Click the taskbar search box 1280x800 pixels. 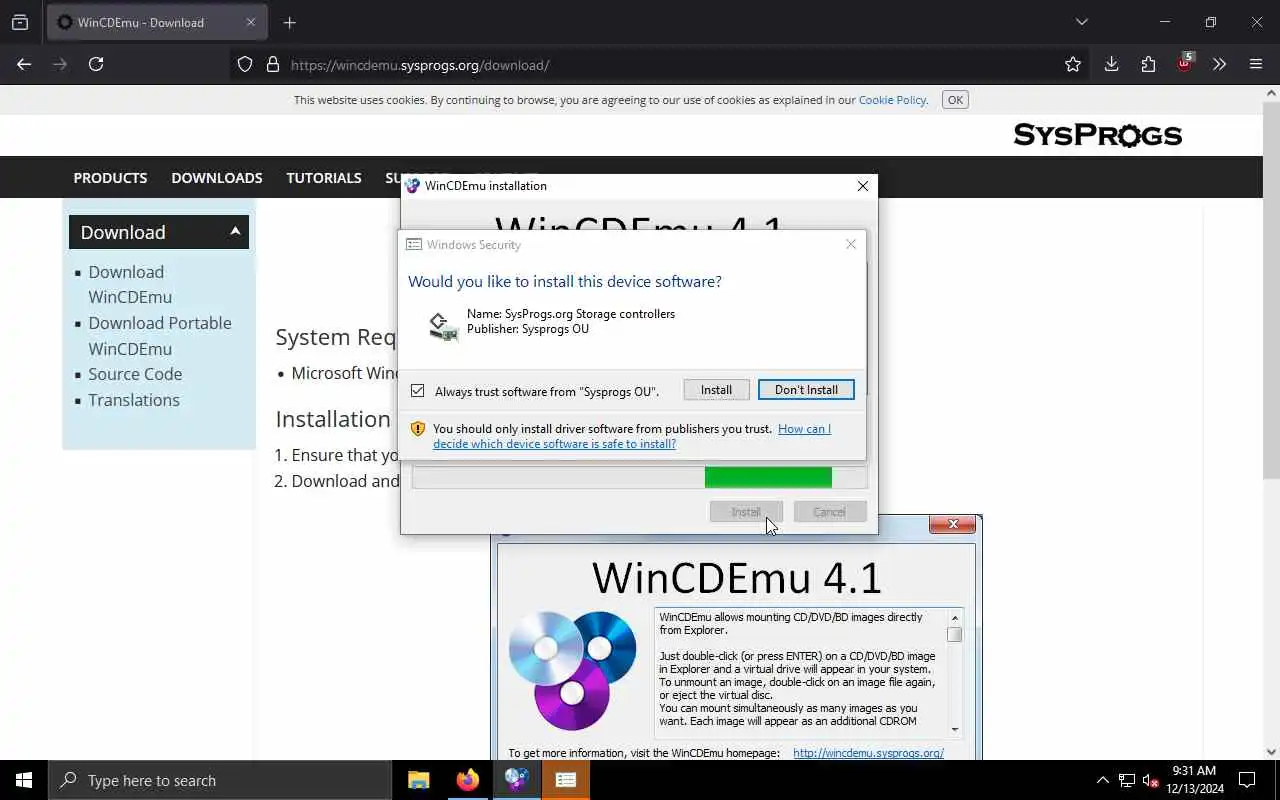(x=220, y=780)
